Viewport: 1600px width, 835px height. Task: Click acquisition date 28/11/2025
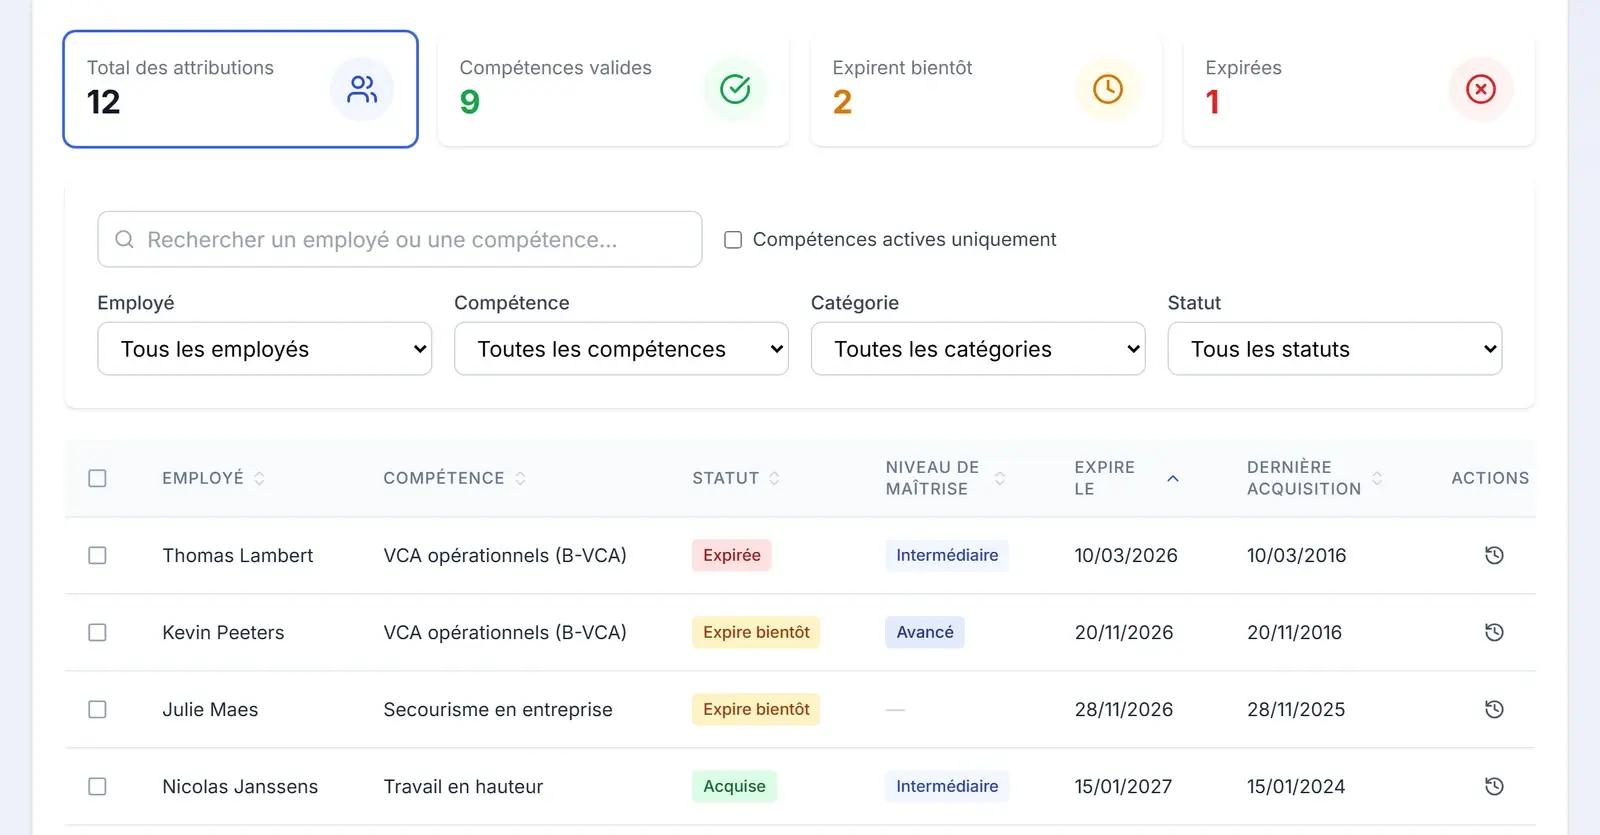coord(1296,709)
